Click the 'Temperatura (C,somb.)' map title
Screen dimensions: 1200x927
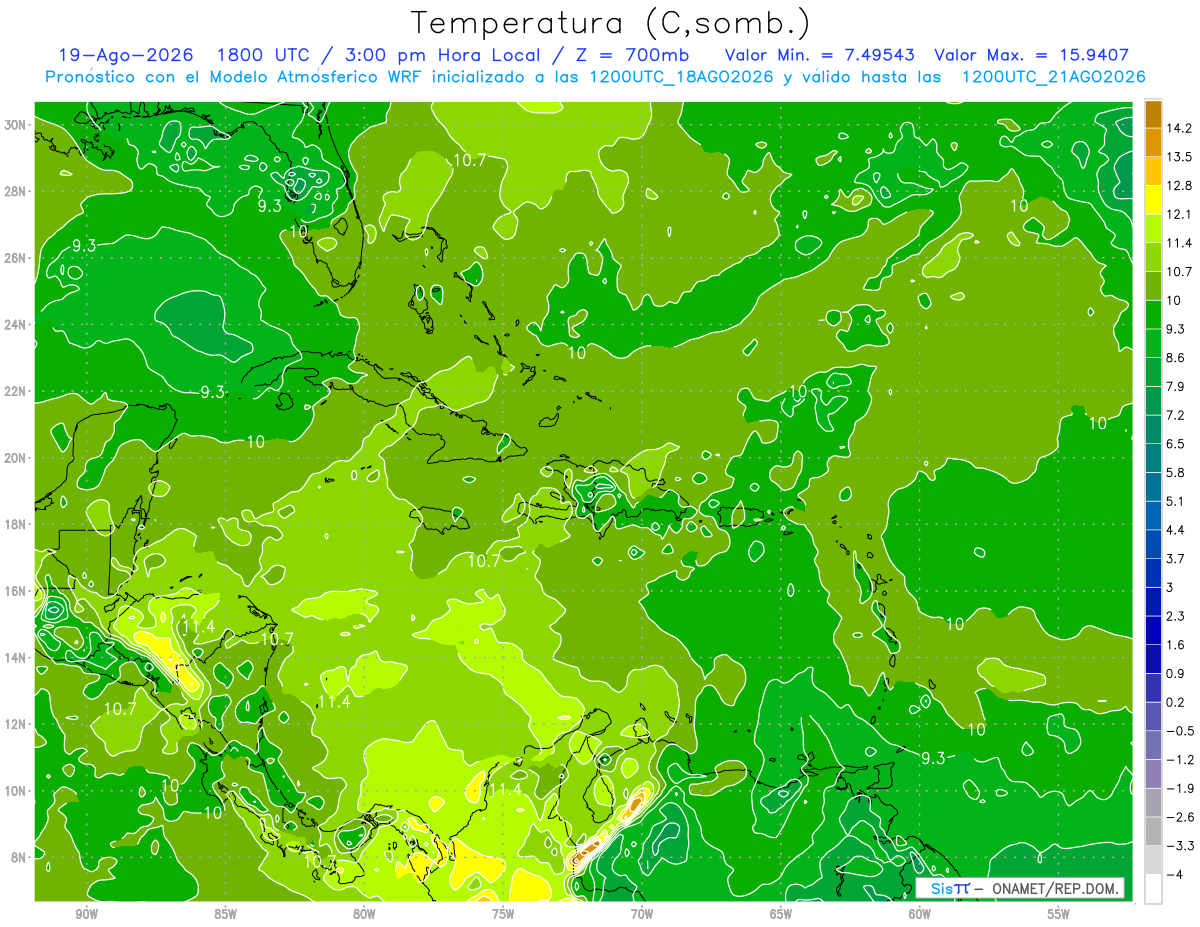(x=611, y=23)
